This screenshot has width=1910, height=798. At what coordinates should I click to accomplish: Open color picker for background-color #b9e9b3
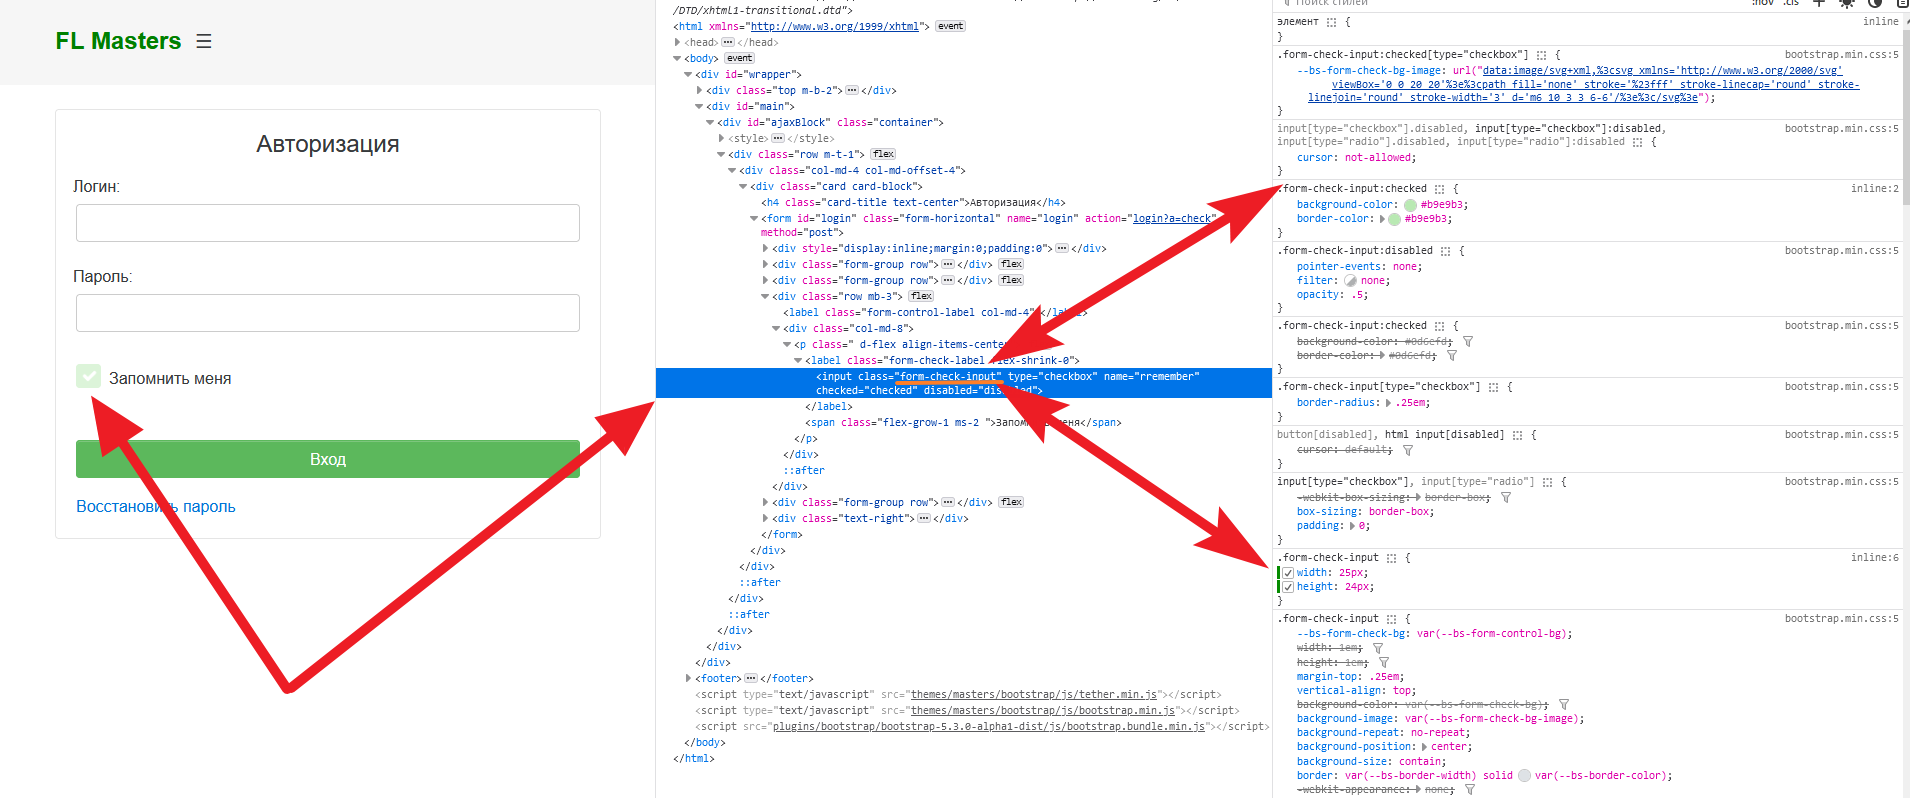click(1410, 204)
